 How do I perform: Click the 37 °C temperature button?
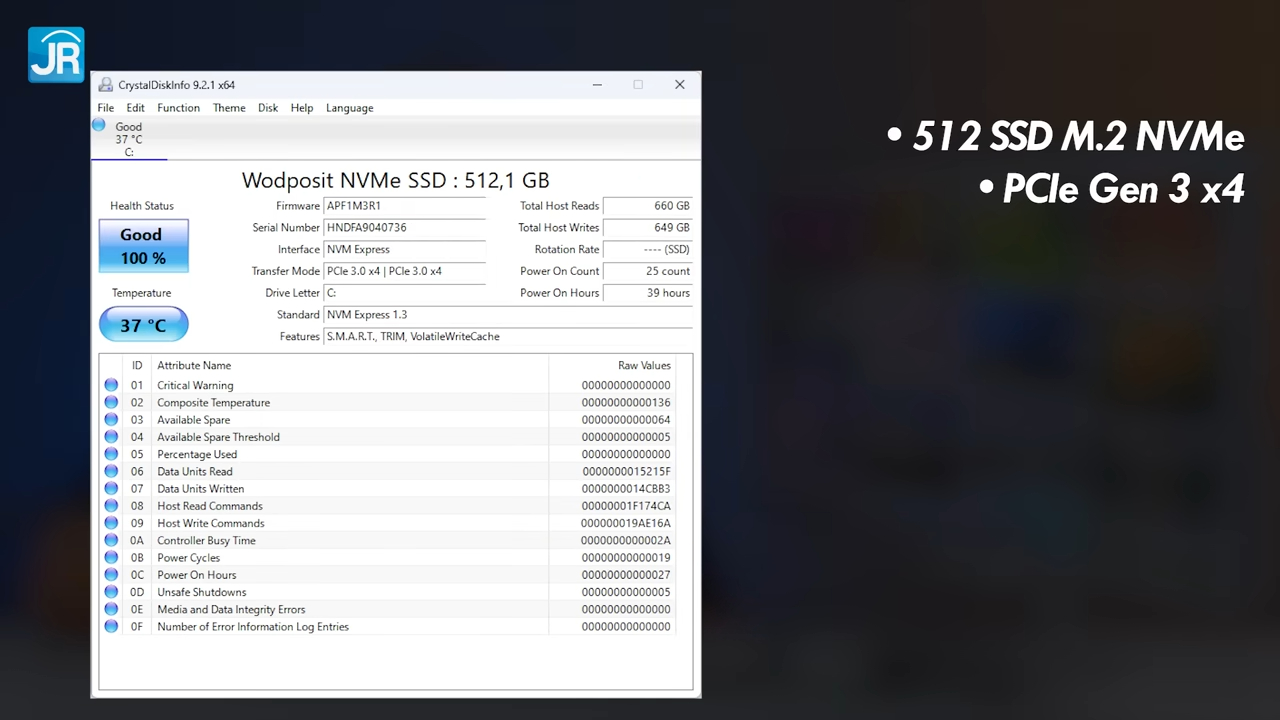pos(143,325)
